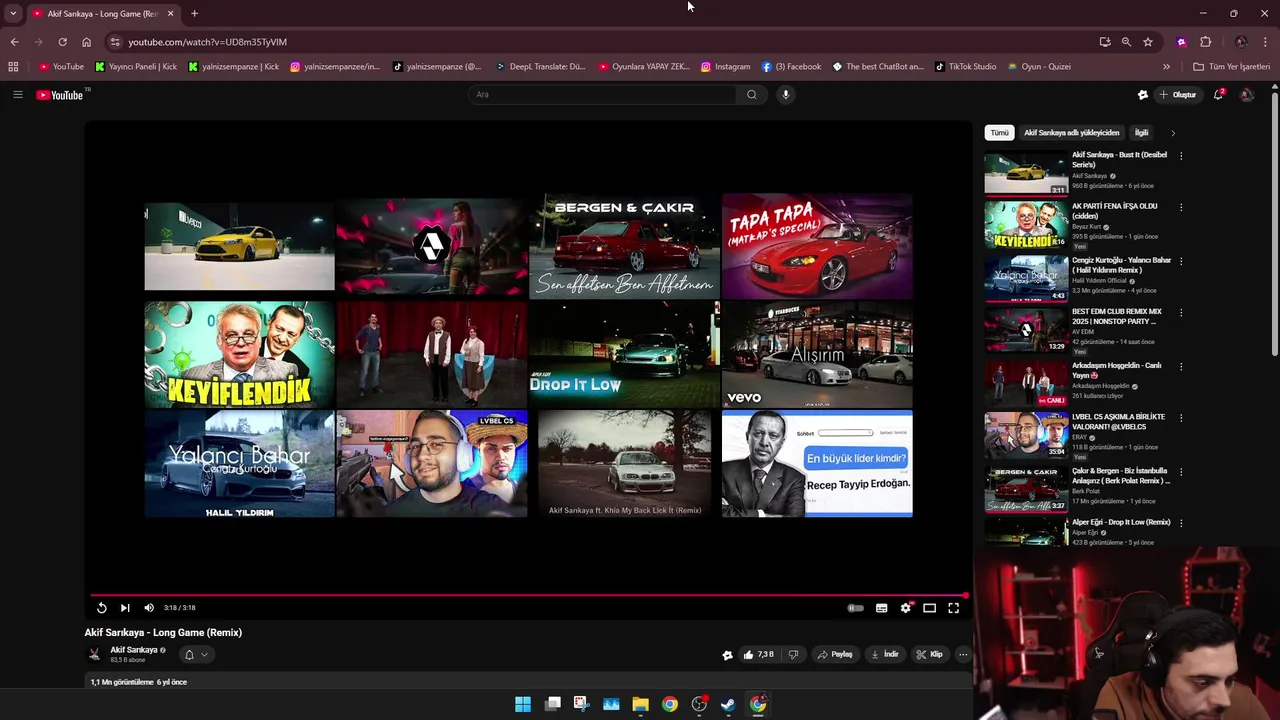The image size is (1280, 720).
Task: Open Steam from the taskbar
Action: (728, 704)
